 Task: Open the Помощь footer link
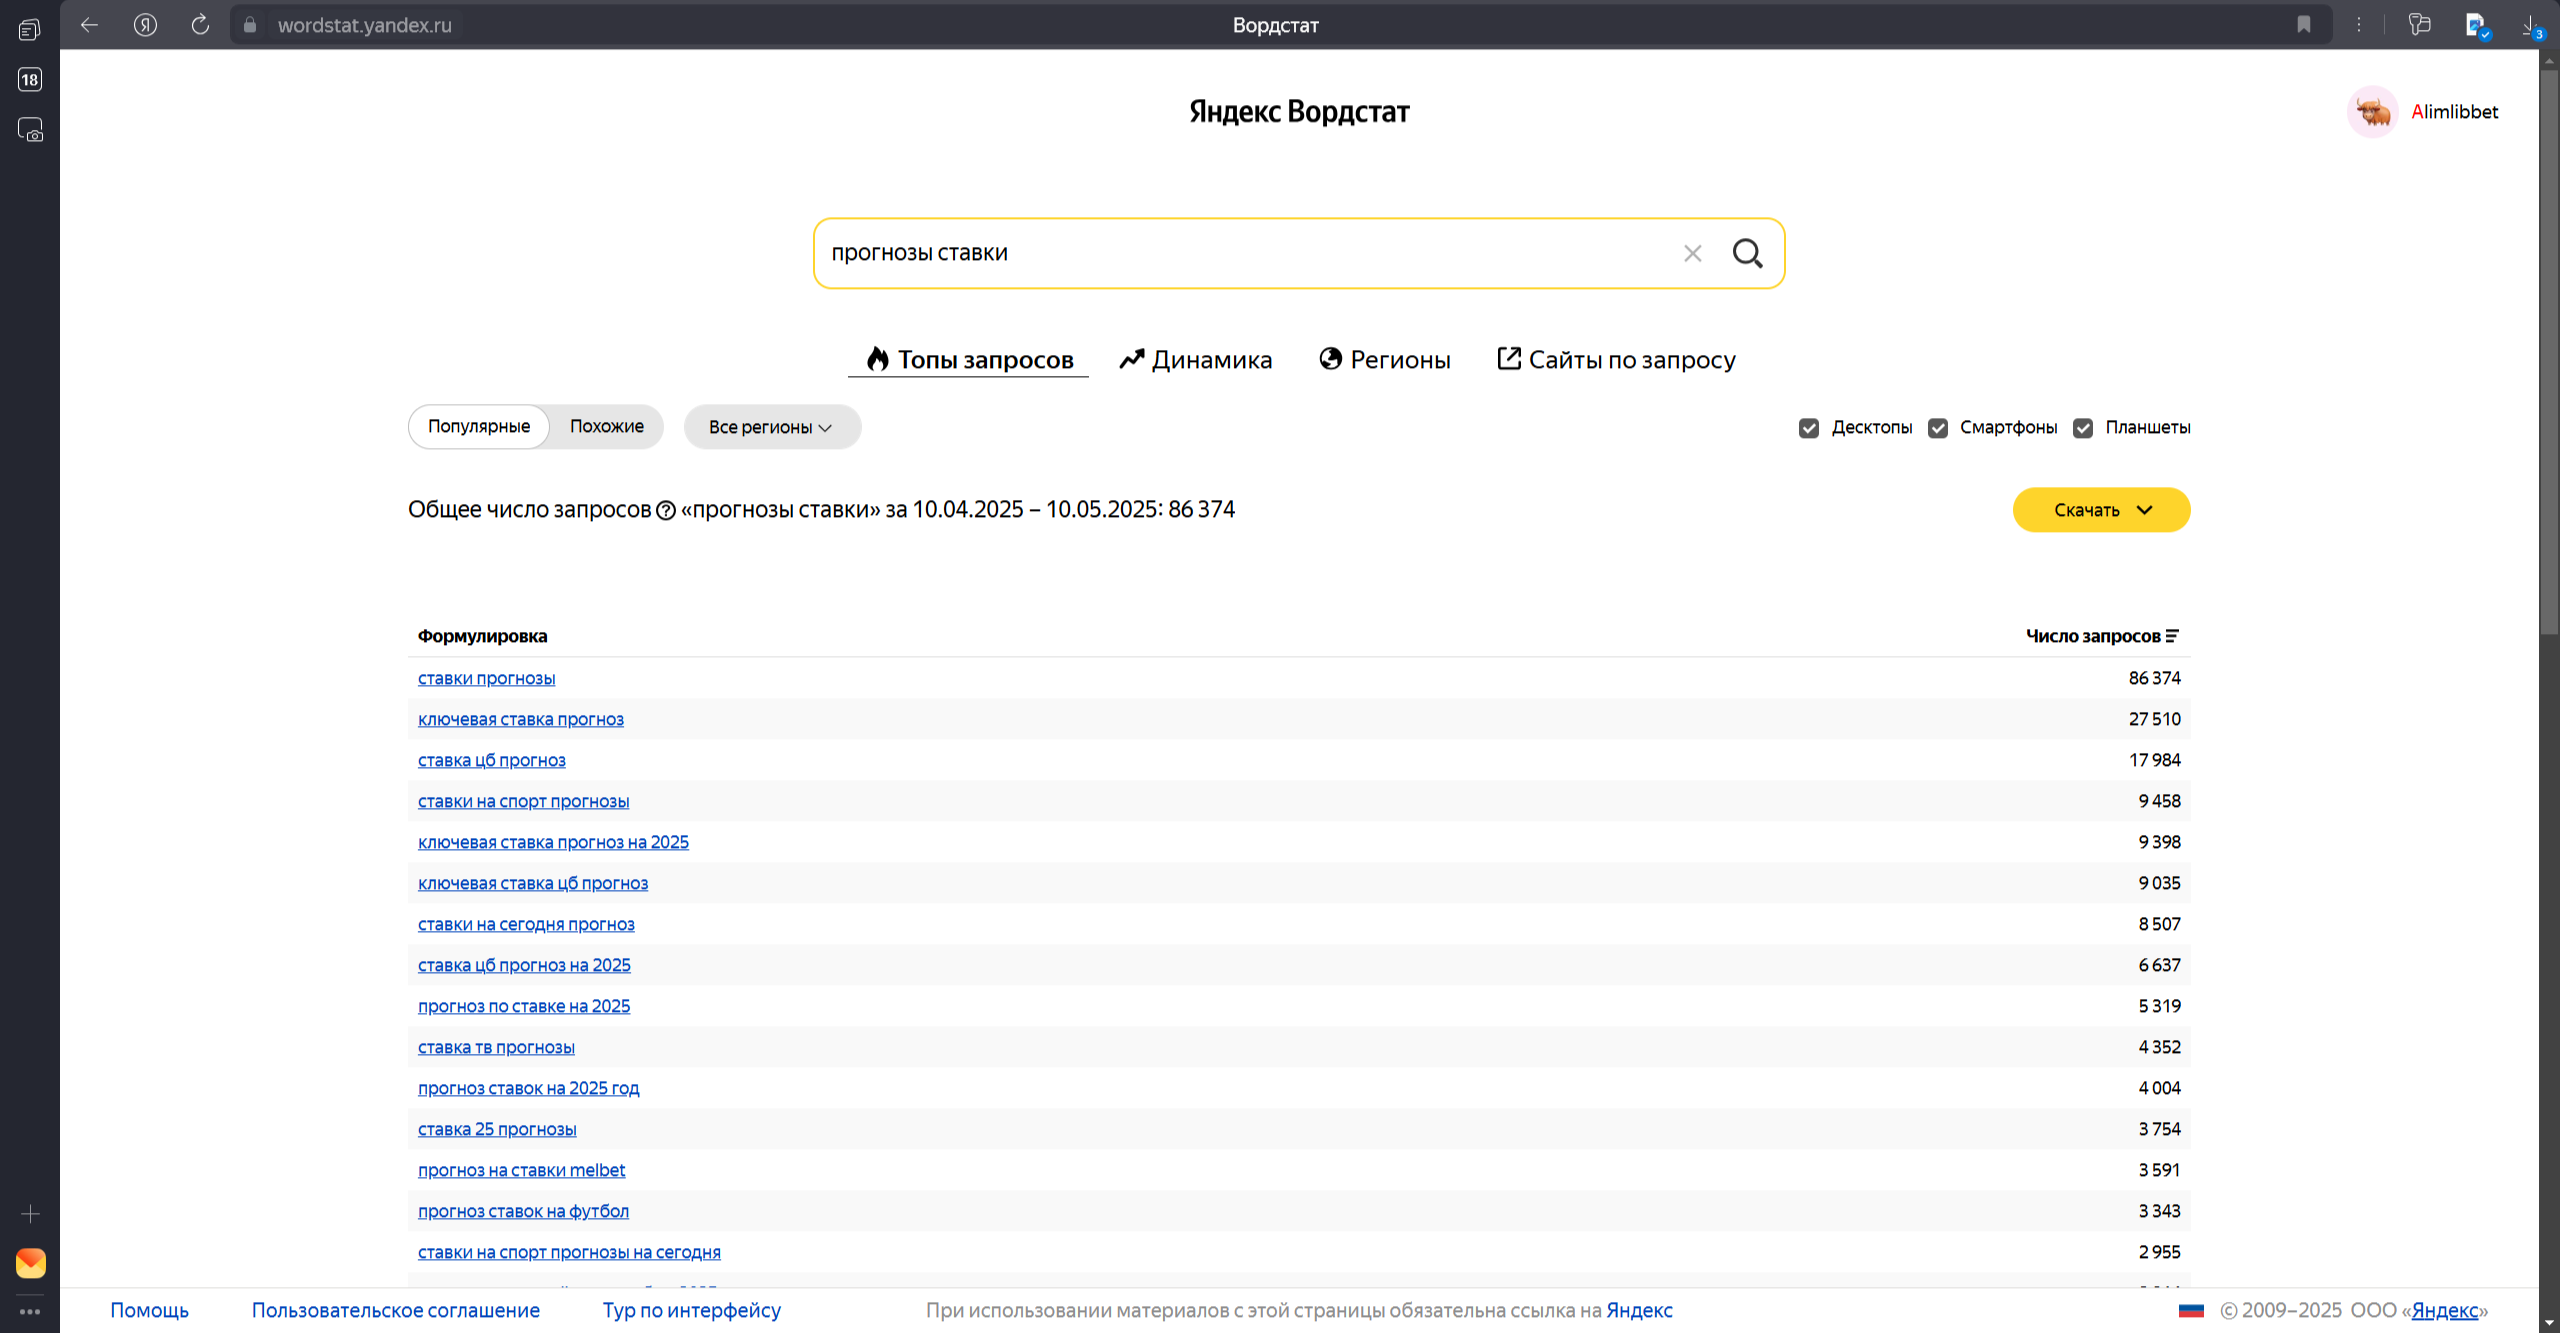click(149, 1310)
